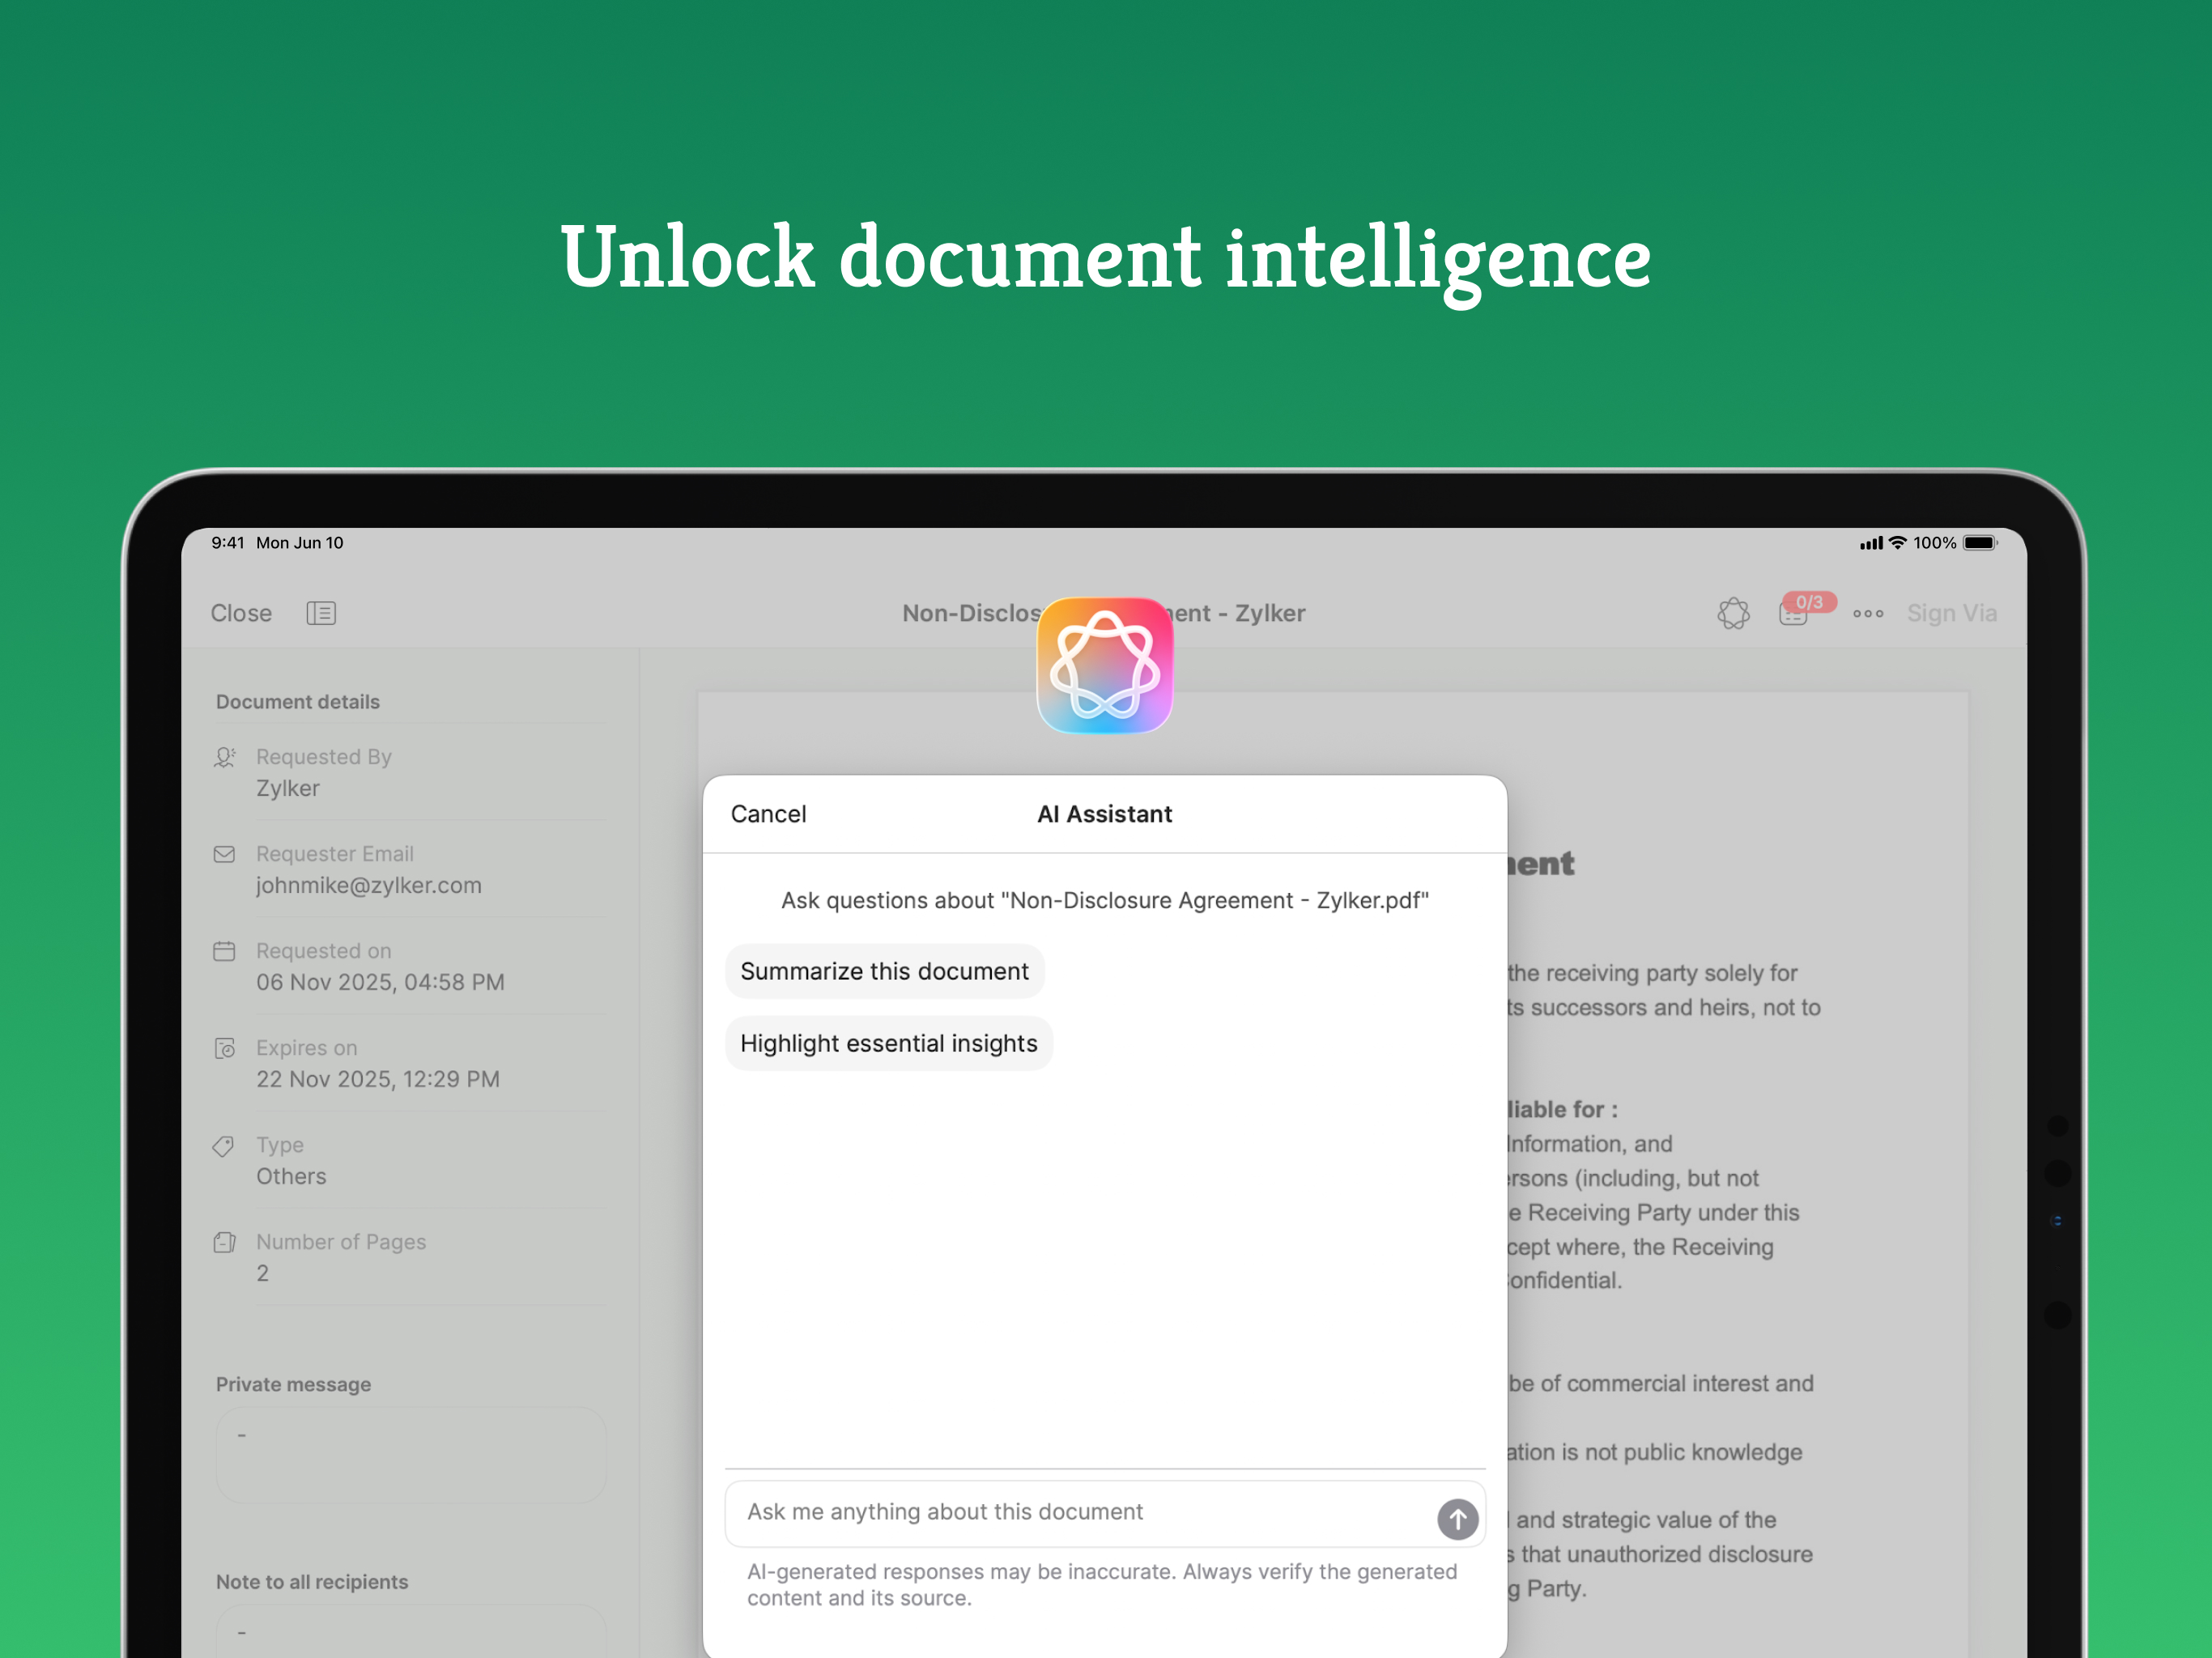
Task: Choose Highlight essential insights
Action: click(888, 1043)
